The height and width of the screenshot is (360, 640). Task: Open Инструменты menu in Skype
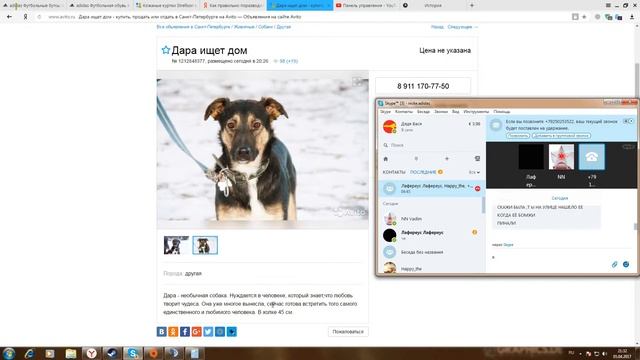tap(476, 111)
